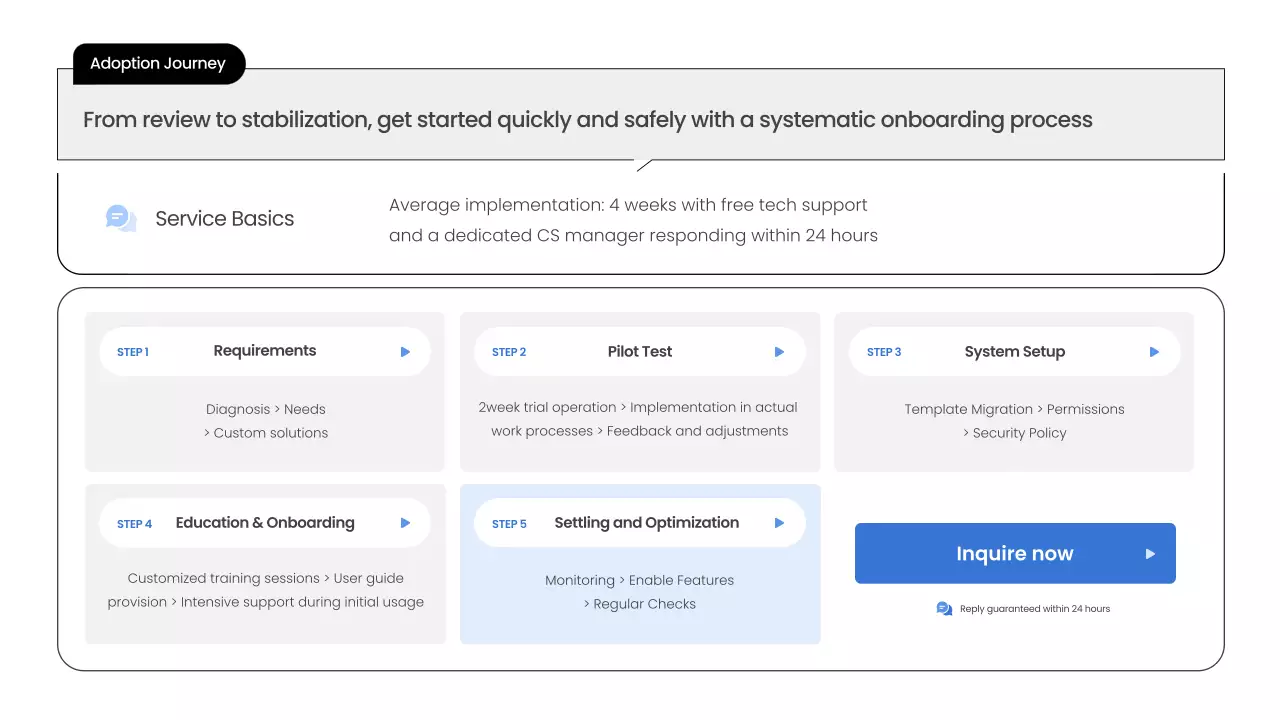Click the Service Basics chat bubble icon

[120, 218]
